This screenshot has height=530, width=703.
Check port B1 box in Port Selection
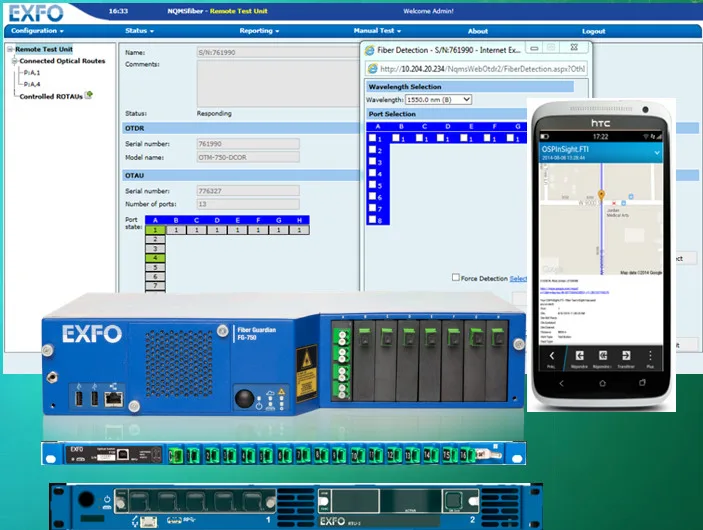[x=395, y=138]
